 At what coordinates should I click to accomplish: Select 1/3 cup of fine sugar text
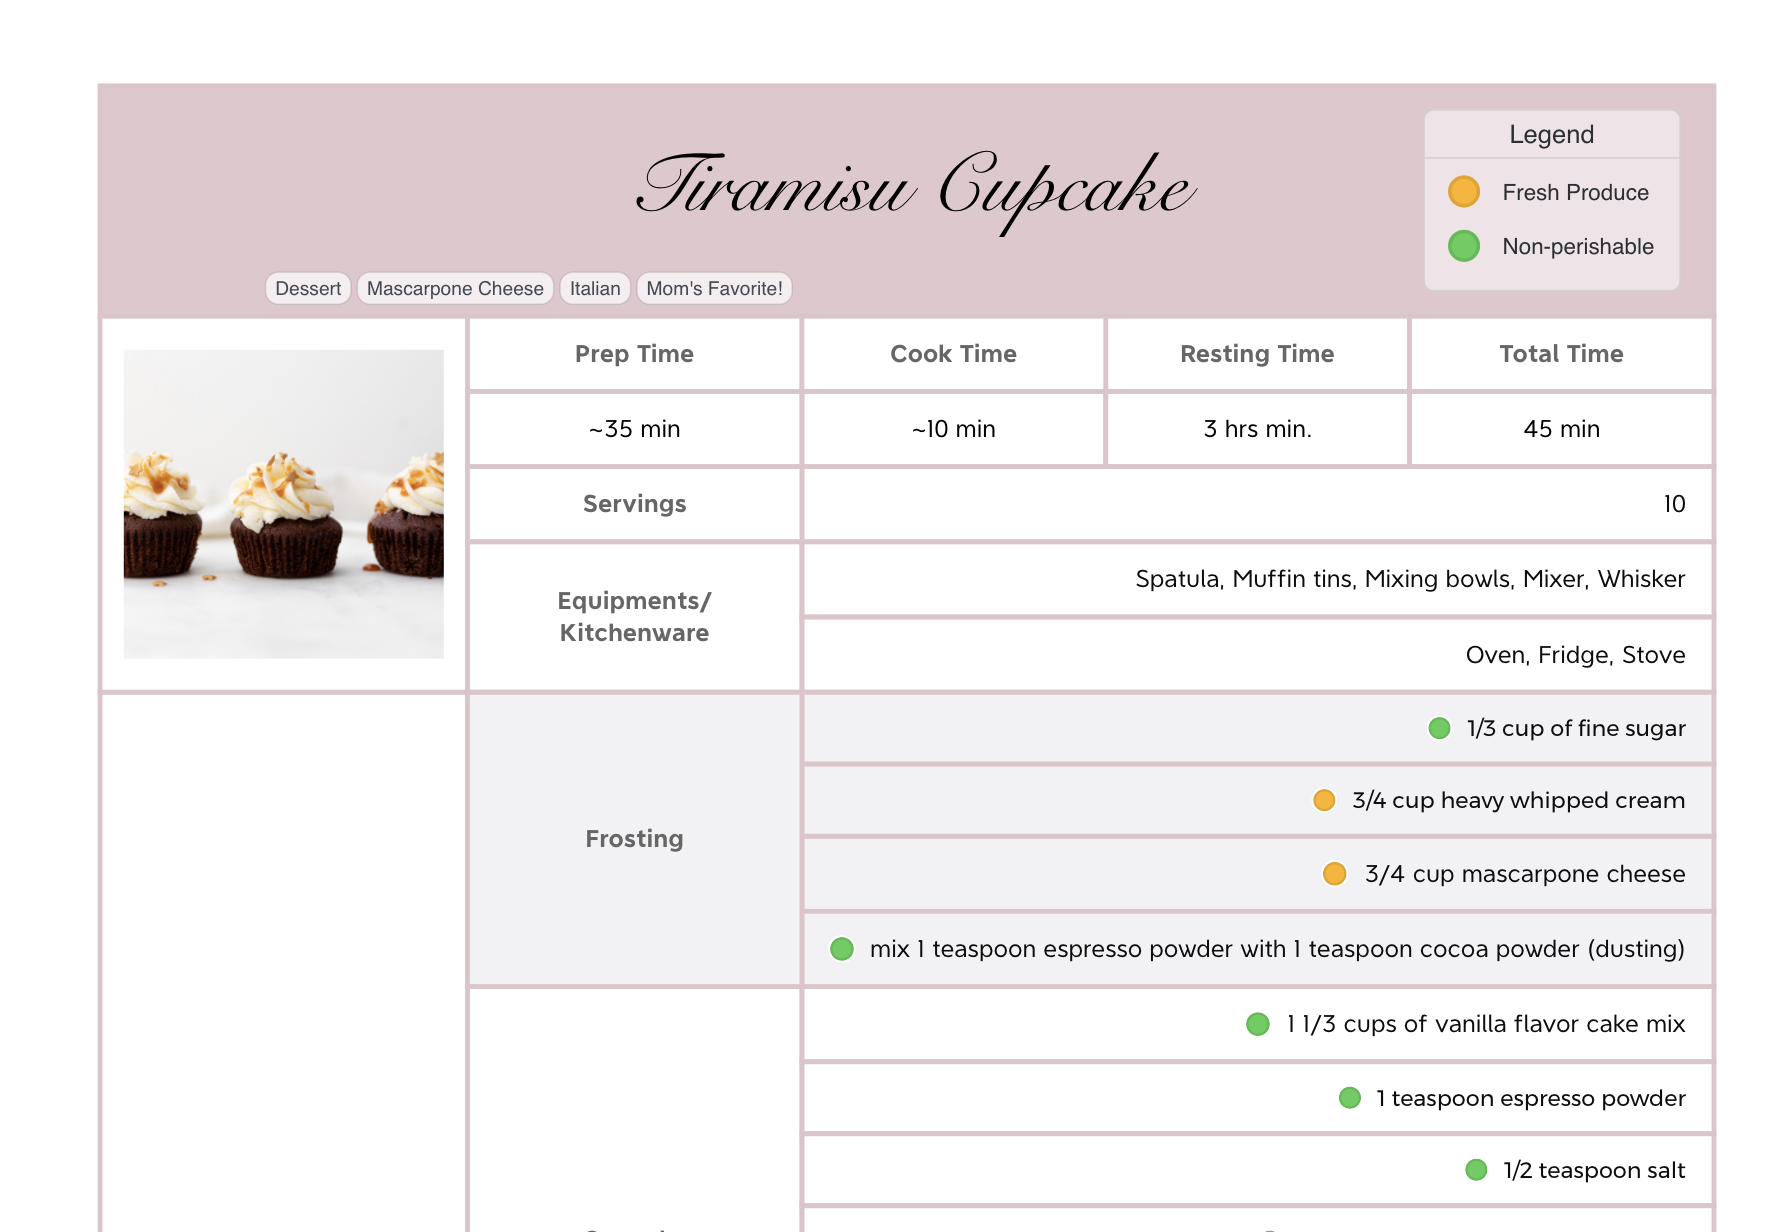pyautogui.click(x=1576, y=728)
